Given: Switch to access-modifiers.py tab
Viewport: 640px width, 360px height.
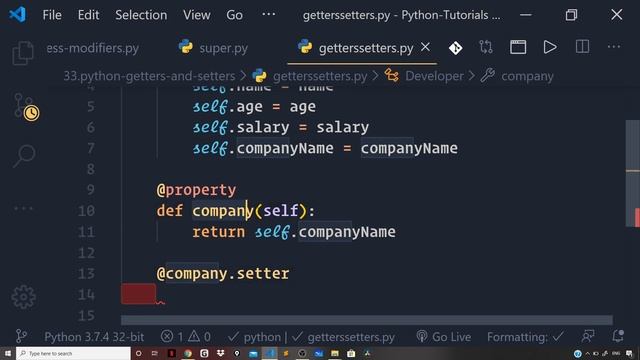Looking at the screenshot, I should click(93, 48).
